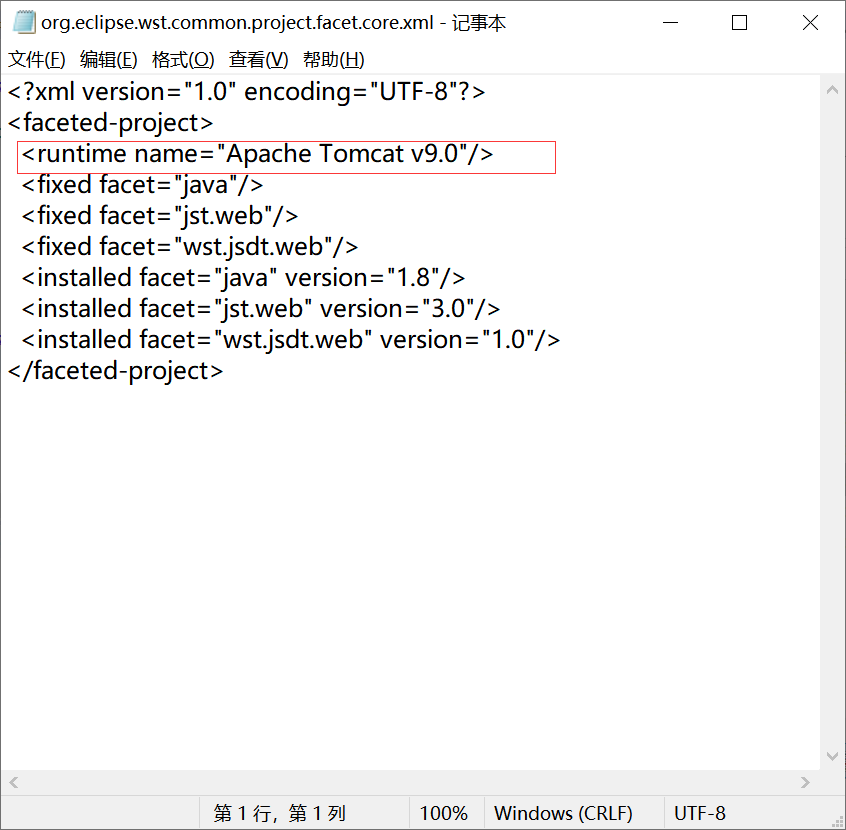Image resolution: width=846 pixels, height=830 pixels.
Task: Open the 格式(O) menu
Action: [x=183, y=59]
